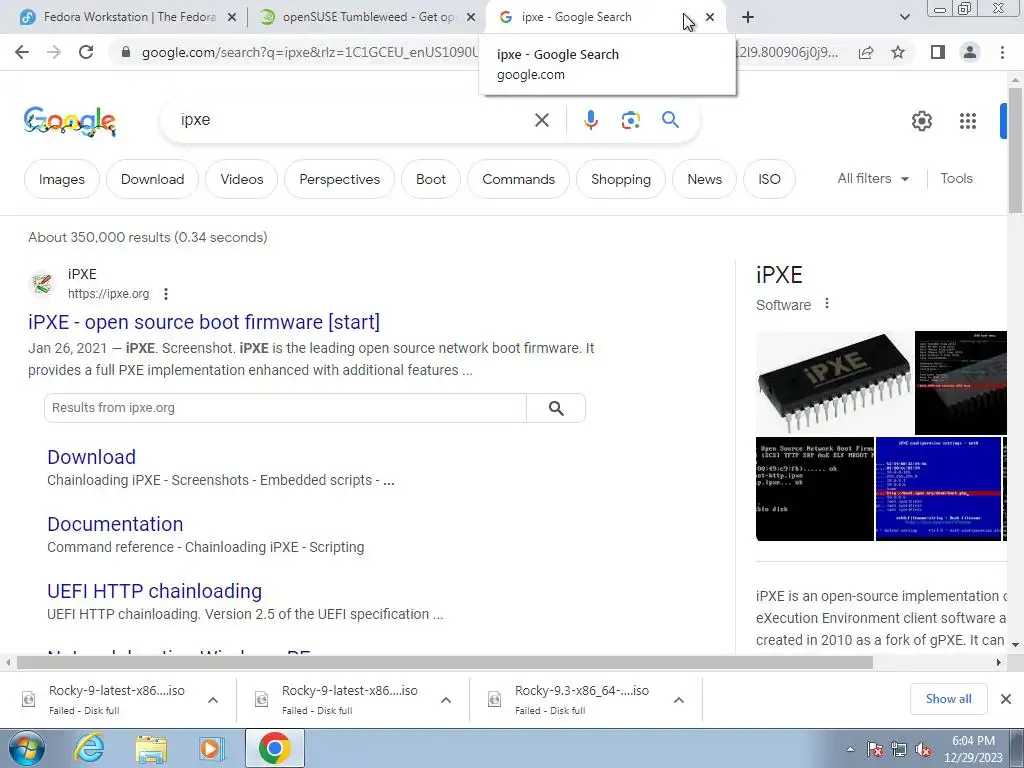1024x768 pixels.
Task: Filter results by Perspectives
Action: 340,179
